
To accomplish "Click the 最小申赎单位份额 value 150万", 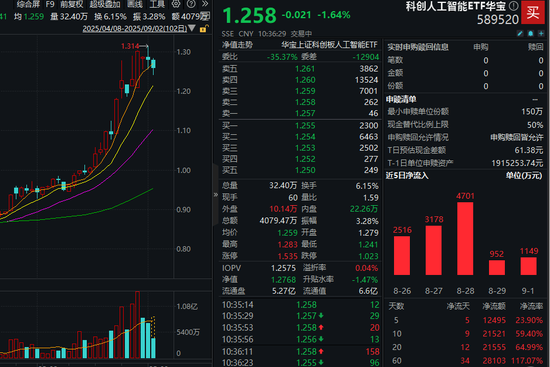I will tap(532, 112).
